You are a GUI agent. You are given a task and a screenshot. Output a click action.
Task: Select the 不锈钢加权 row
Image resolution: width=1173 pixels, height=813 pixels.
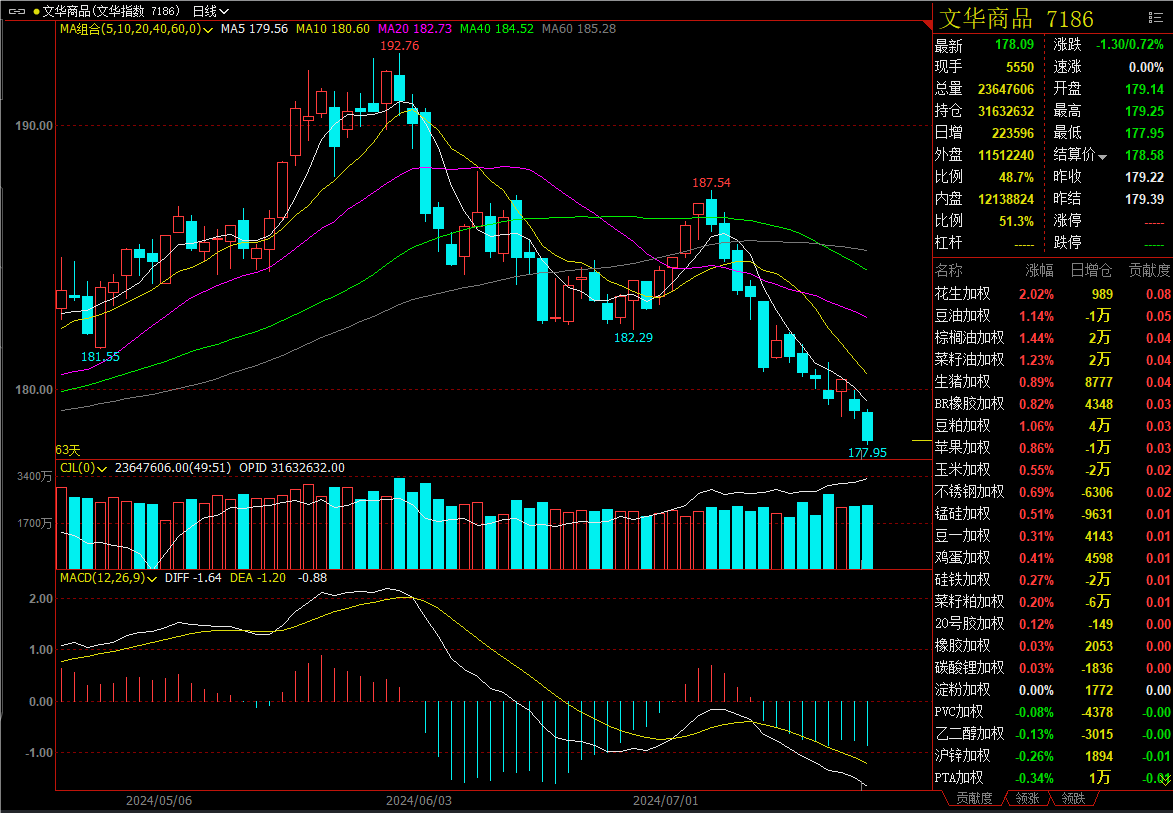click(1053, 492)
